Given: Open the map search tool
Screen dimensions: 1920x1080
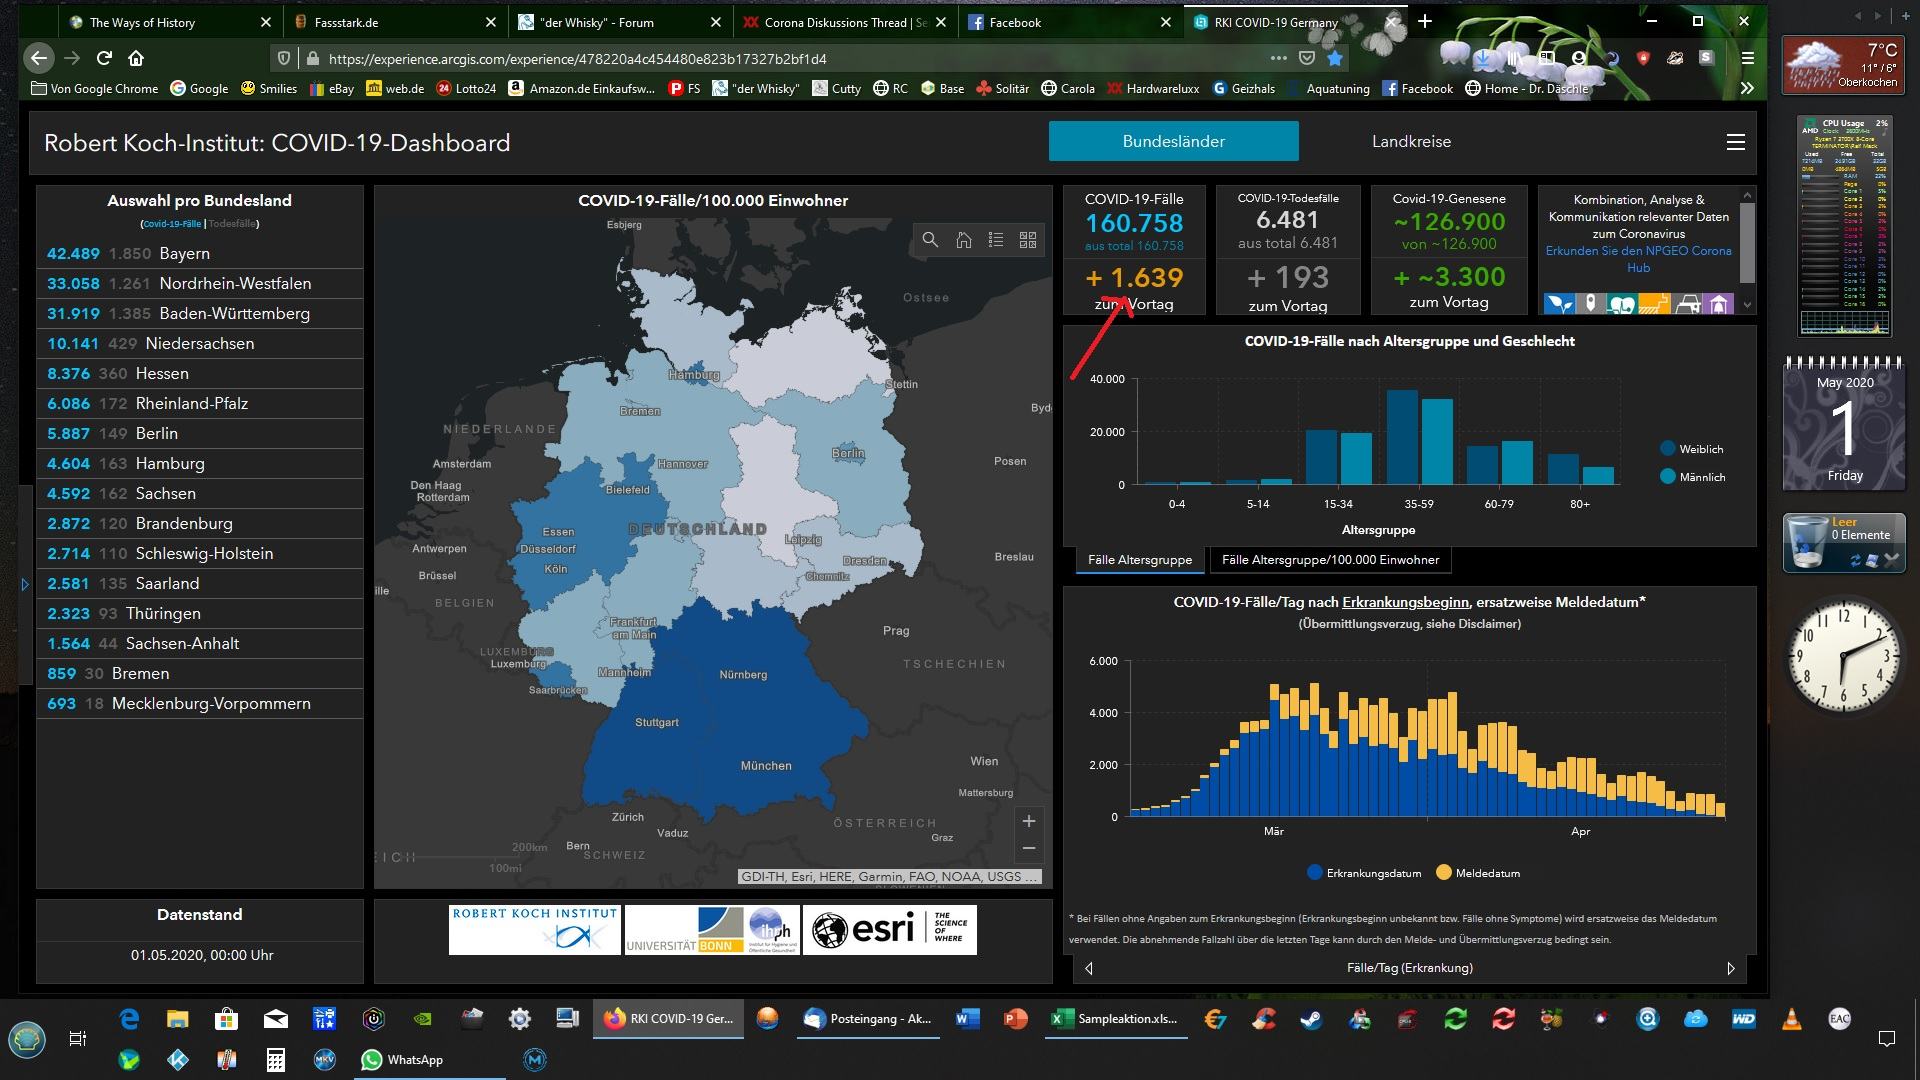Looking at the screenshot, I should pos(930,240).
